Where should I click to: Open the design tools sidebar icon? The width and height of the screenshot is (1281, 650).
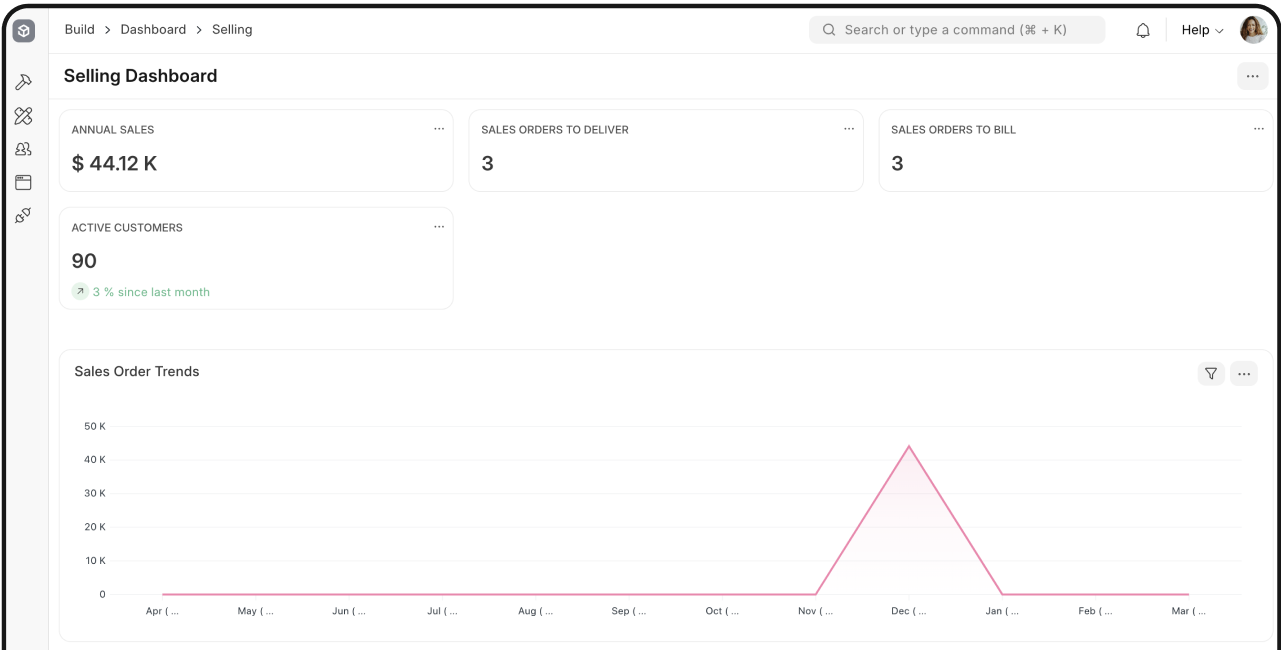[24, 115]
